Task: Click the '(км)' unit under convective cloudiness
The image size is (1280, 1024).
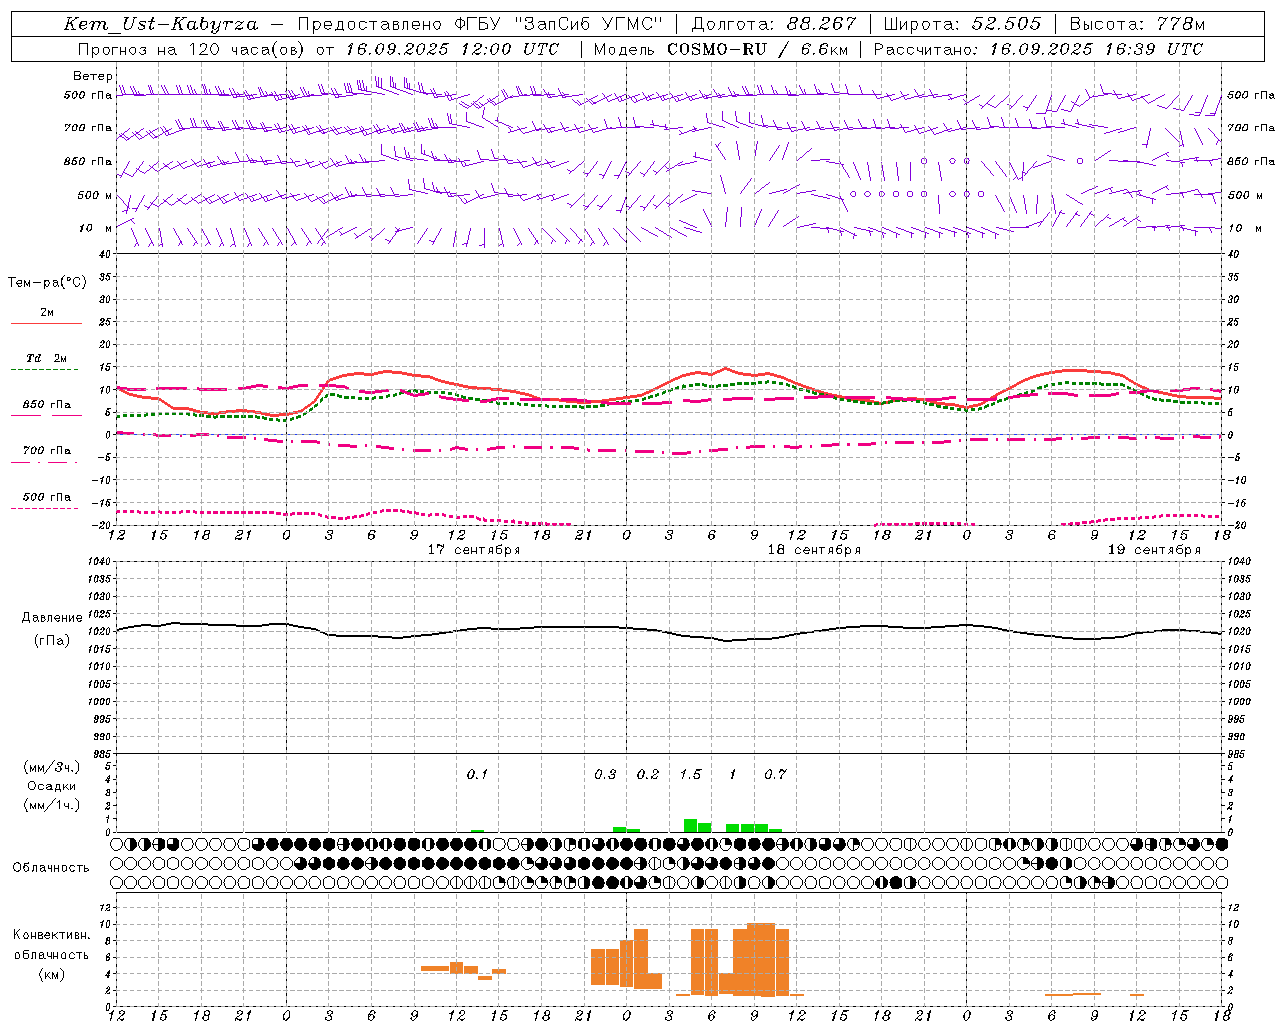Action: [52, 974]
